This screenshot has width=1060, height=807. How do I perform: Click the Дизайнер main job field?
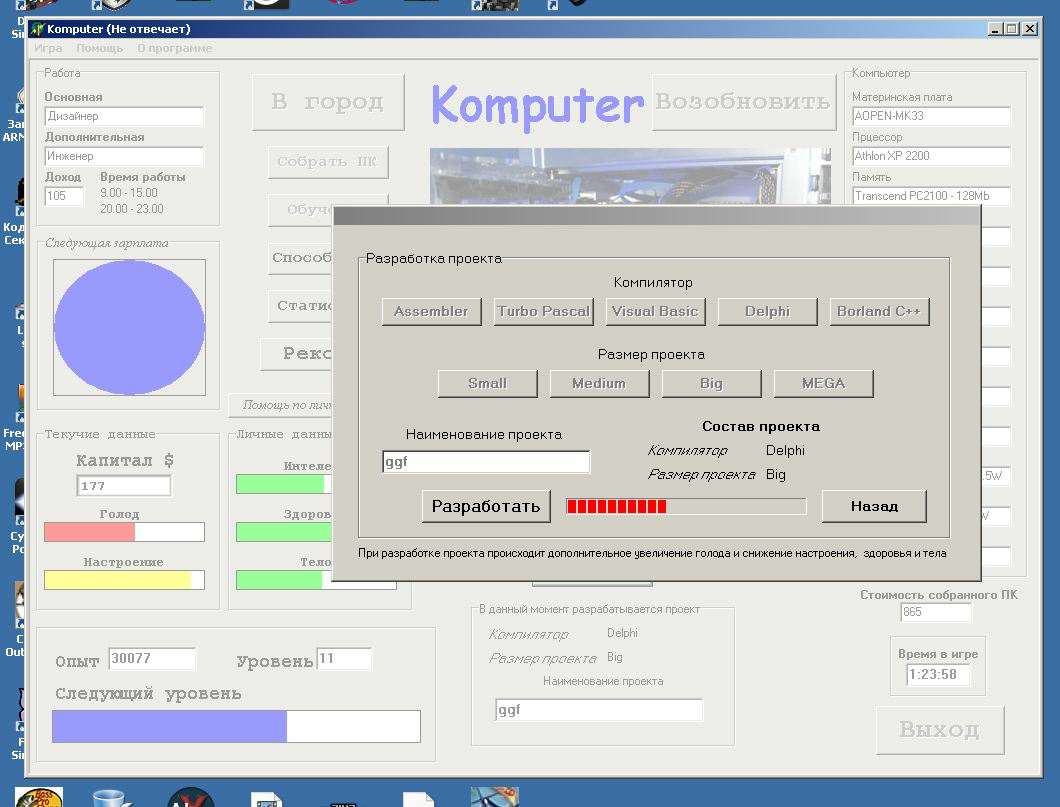[124, 116]
